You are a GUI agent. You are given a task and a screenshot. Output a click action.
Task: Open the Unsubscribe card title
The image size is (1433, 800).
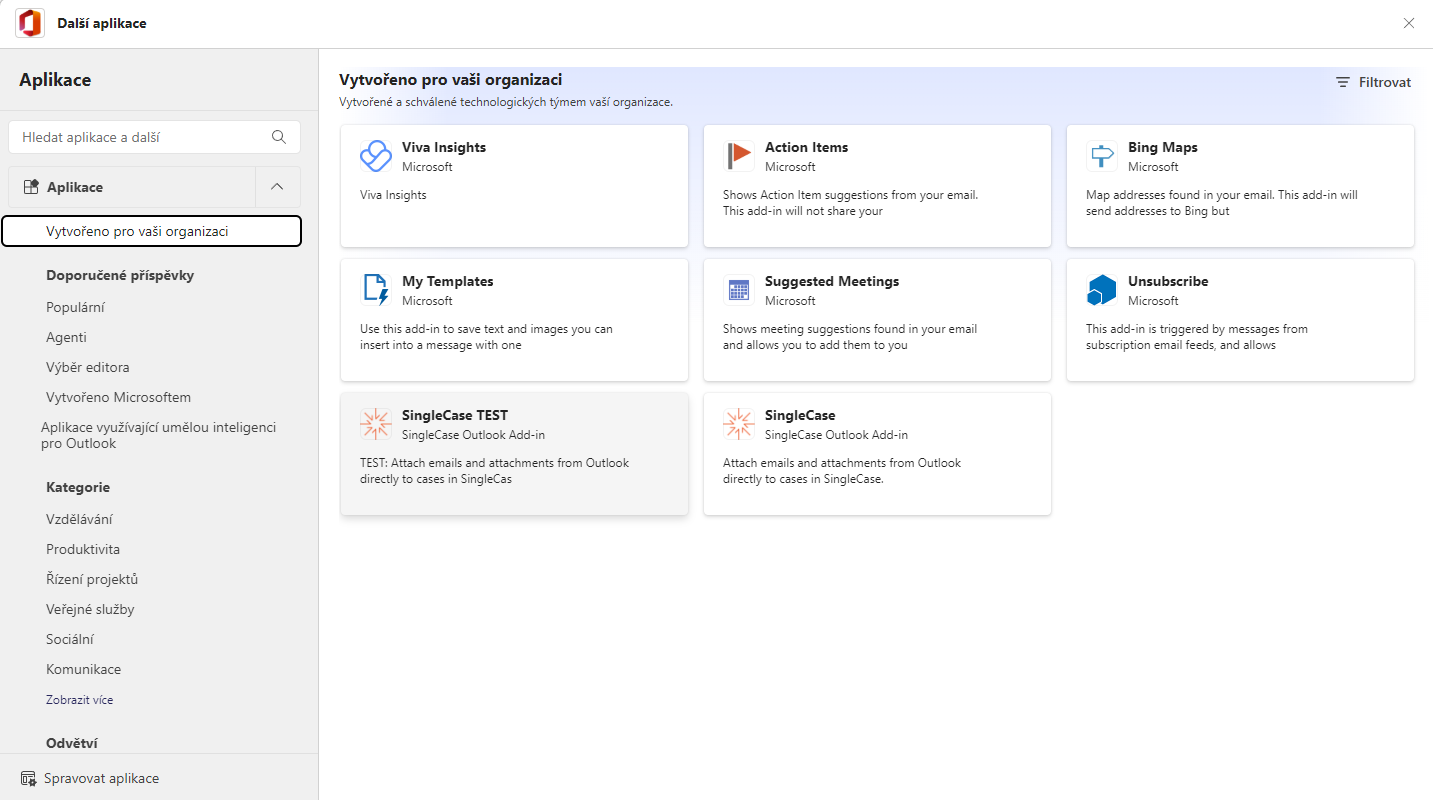(x=1168, y=281)
